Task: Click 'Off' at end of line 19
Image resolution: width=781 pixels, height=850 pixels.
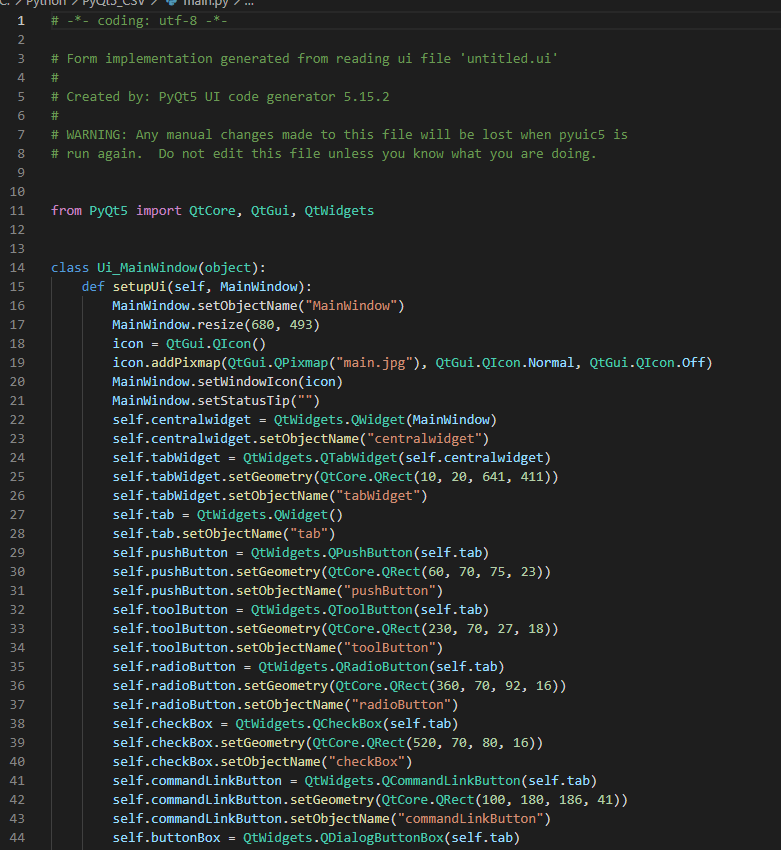Action: click(x=693, y=363)
